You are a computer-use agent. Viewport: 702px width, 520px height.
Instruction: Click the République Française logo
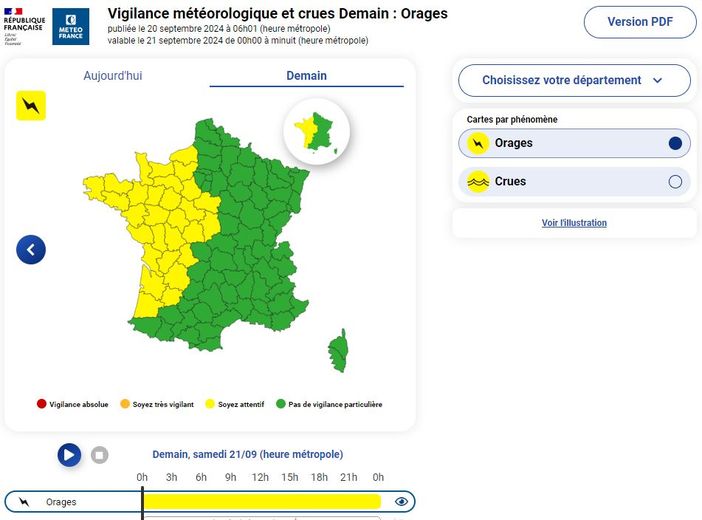pyautogui.click(x=24, y=26)
